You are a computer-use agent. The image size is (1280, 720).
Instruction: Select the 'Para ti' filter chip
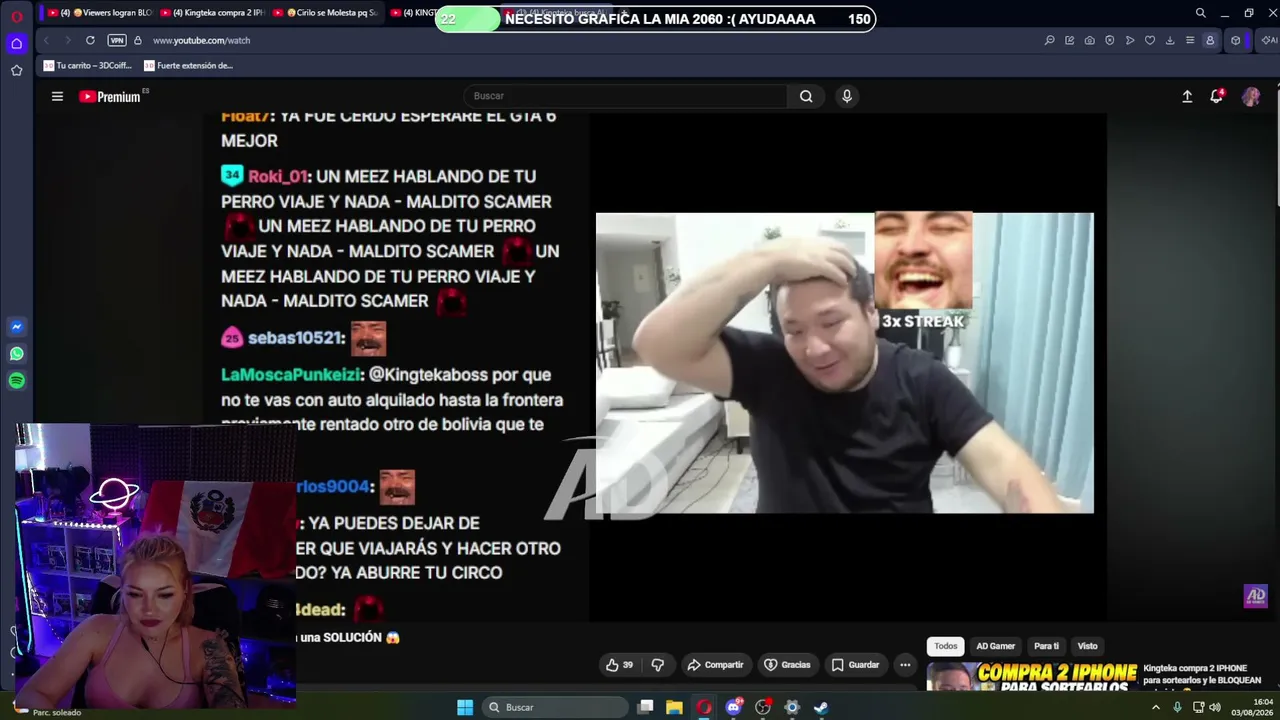tap(1046, 646)
